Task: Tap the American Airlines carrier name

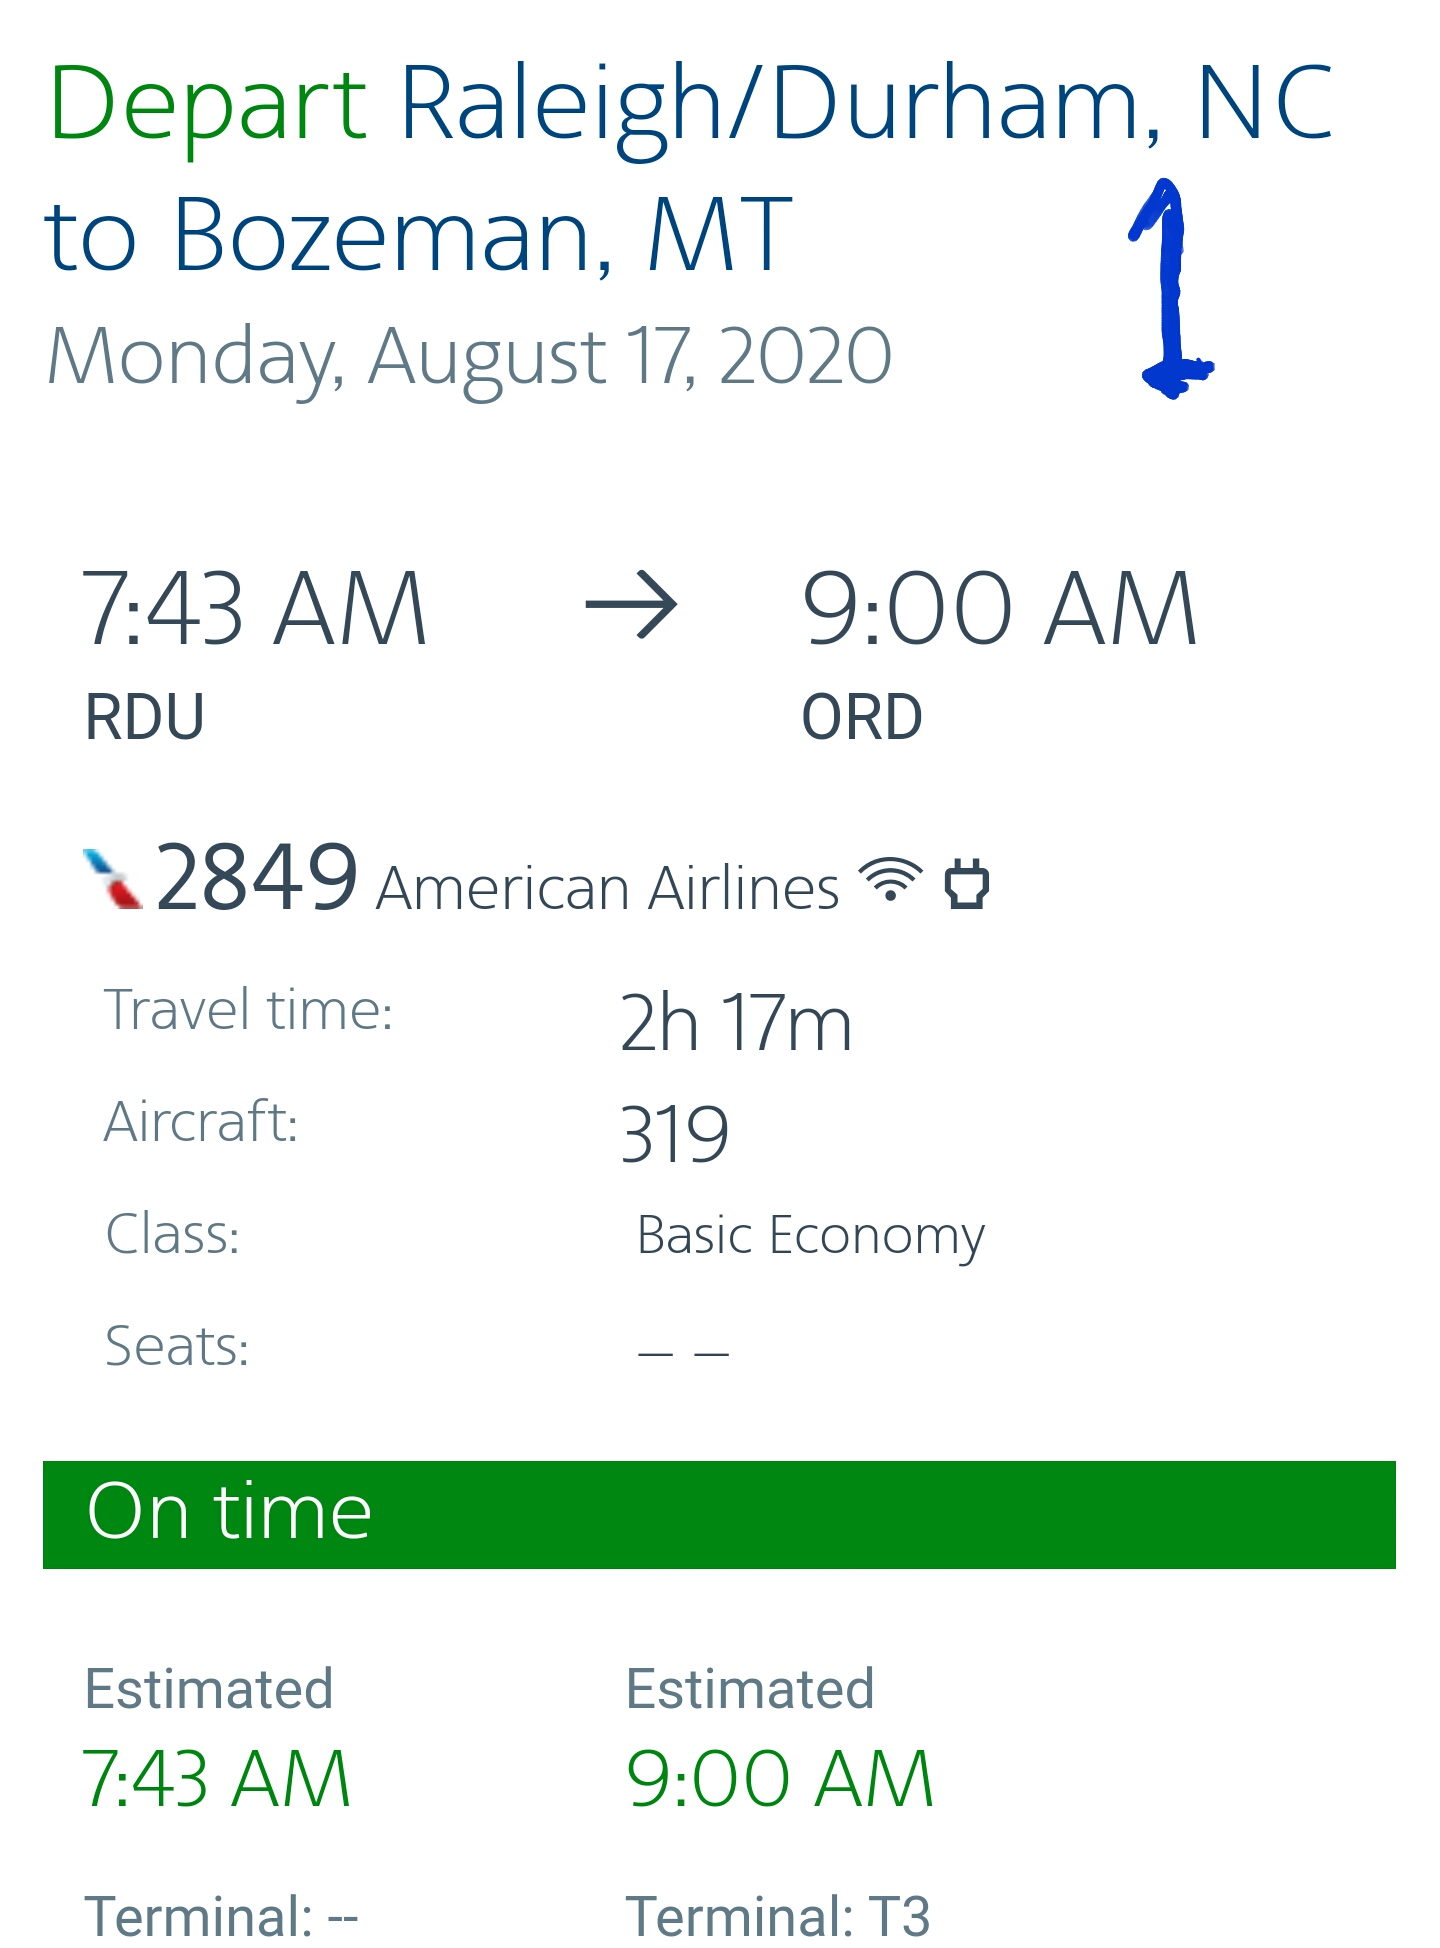Action: point(607,888)
